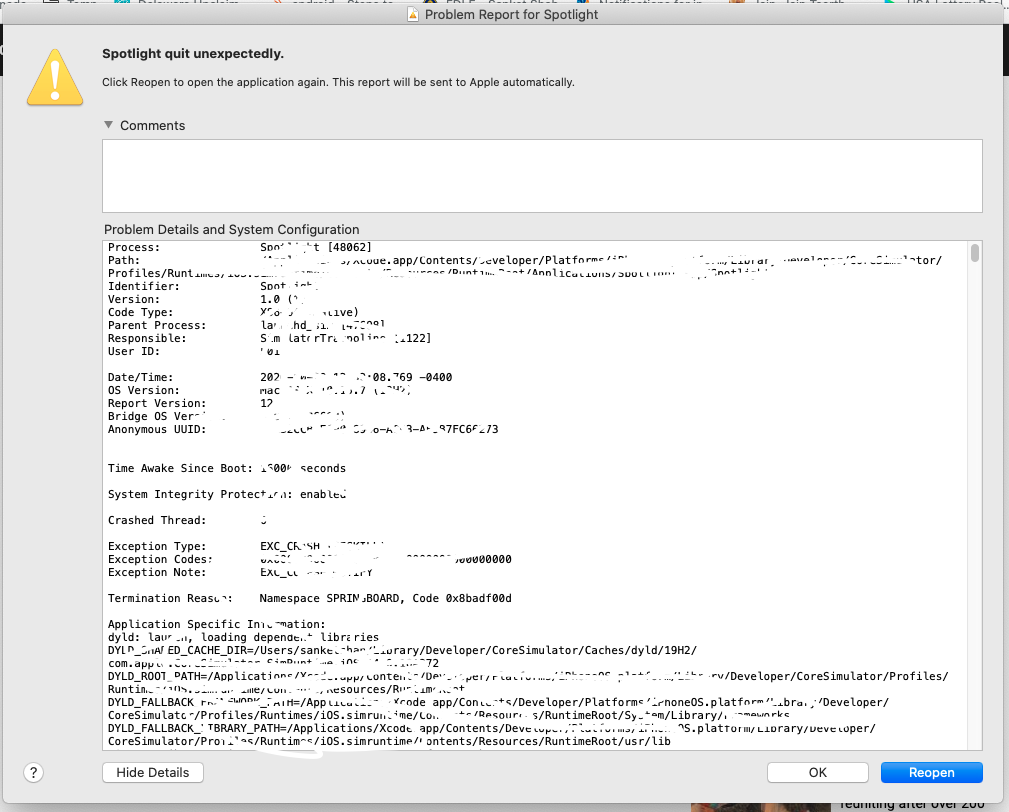Click 'Problem Report for Spotlight' window title
Image resolution: width=1009 pixels, height=812 pixels.
pyautogui.click(x=511, y=14)
